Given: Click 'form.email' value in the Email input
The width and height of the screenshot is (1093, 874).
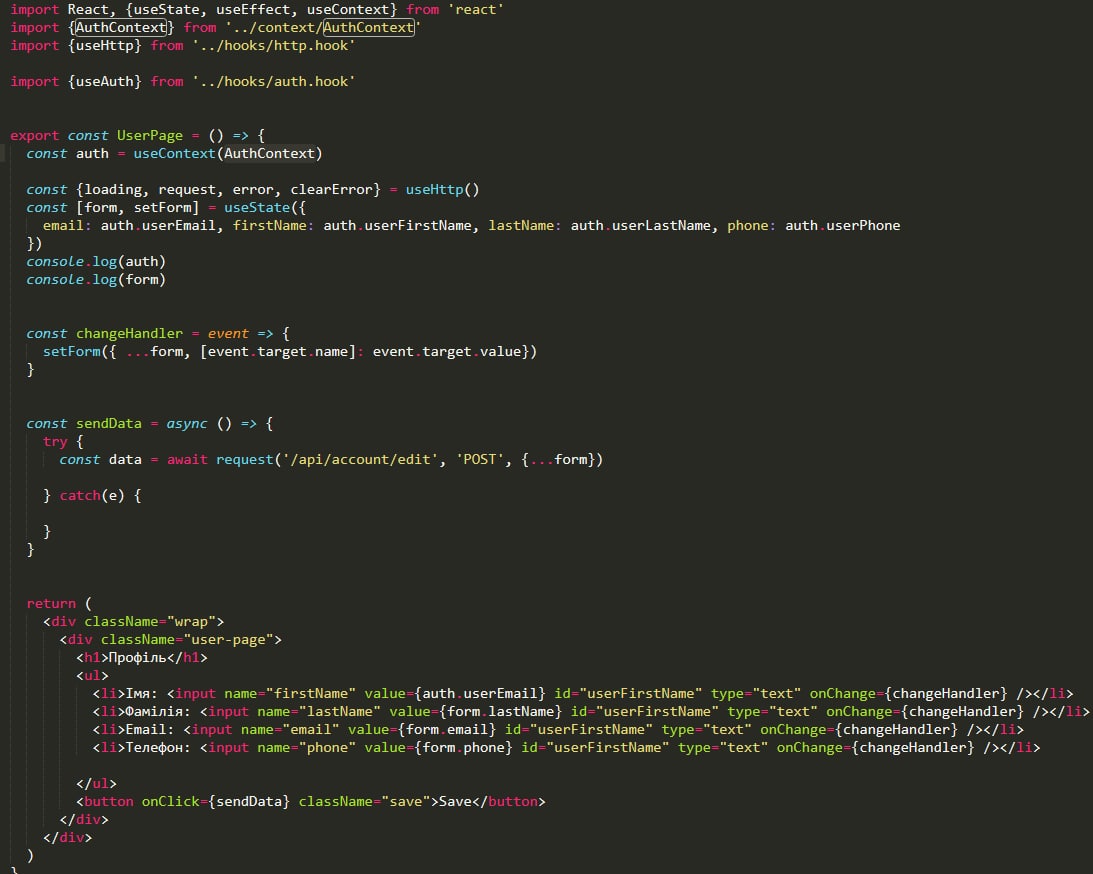Looking at the screenshot, I should (x=446, y=730).
